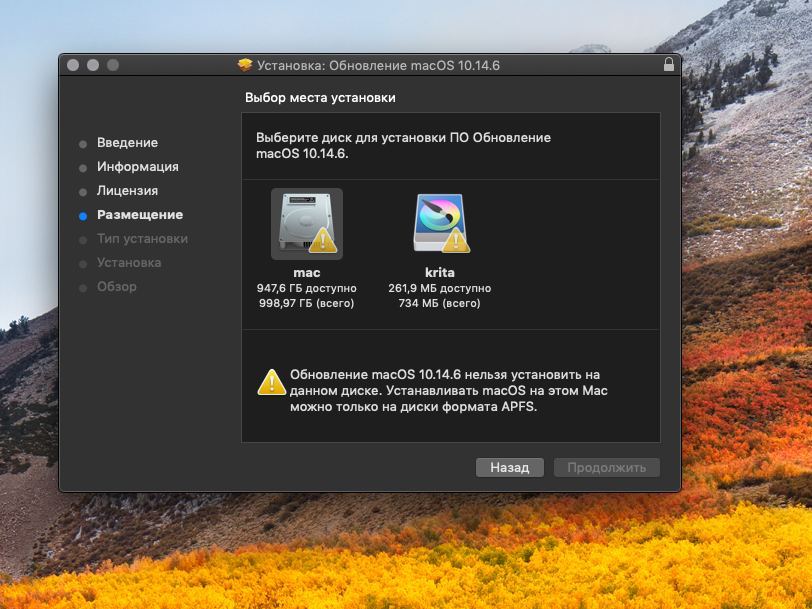Select the krita disk image icon
Screen dimensions: 812x609
pos(440,223)
